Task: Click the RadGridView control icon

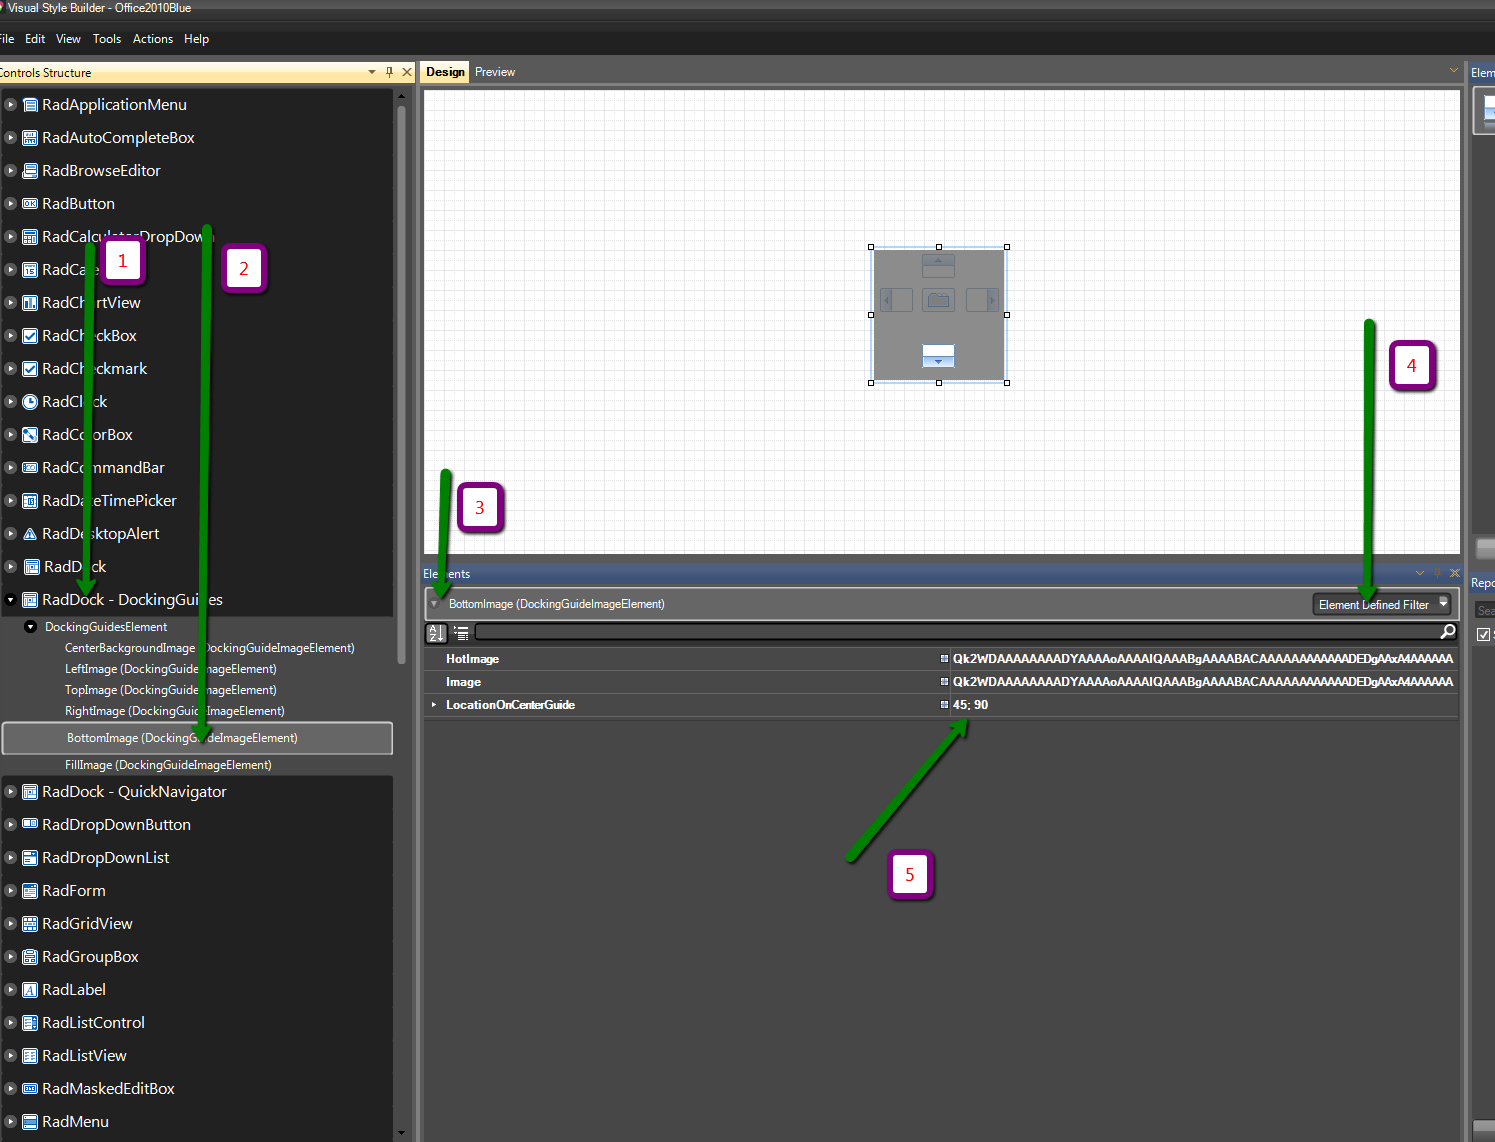Action: (x=30, y=924)
